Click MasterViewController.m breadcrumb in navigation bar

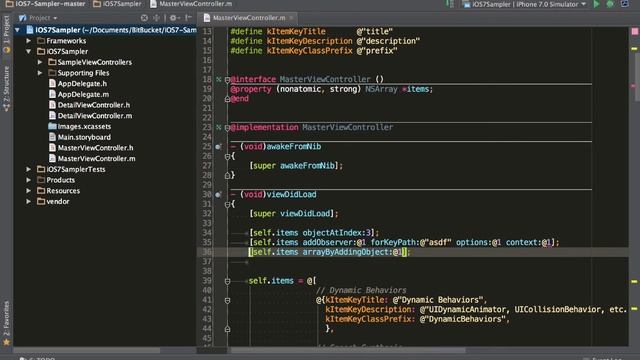191,4
